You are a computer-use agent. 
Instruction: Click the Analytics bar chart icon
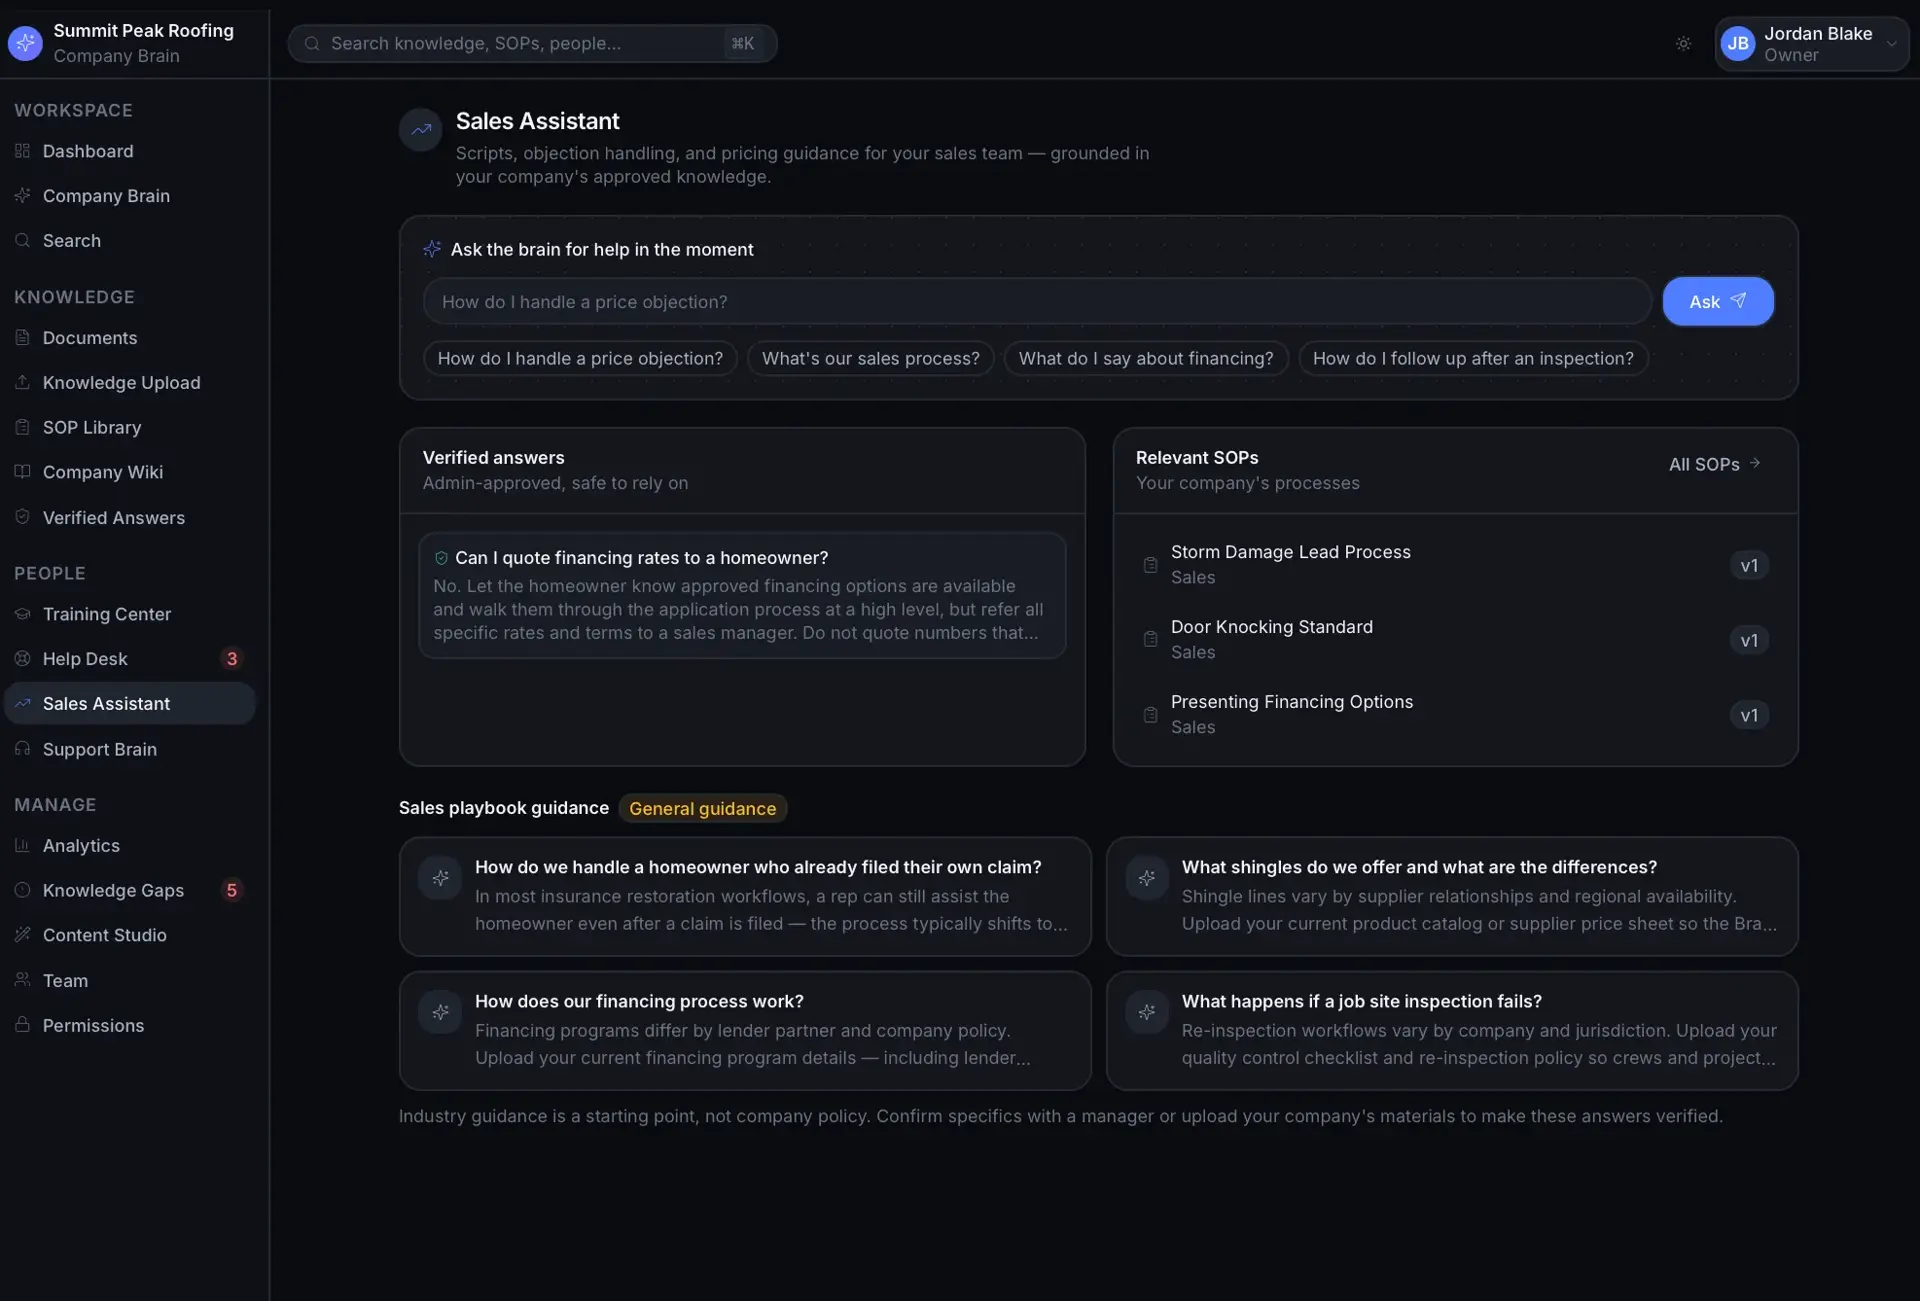pyautogui.click(x=22, y=846)
